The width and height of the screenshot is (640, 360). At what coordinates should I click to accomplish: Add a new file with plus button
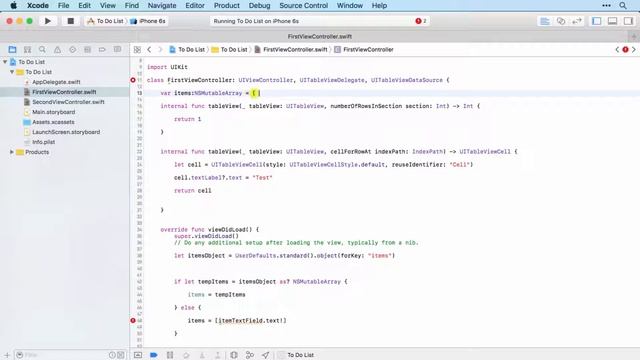[x=7, y=355]
